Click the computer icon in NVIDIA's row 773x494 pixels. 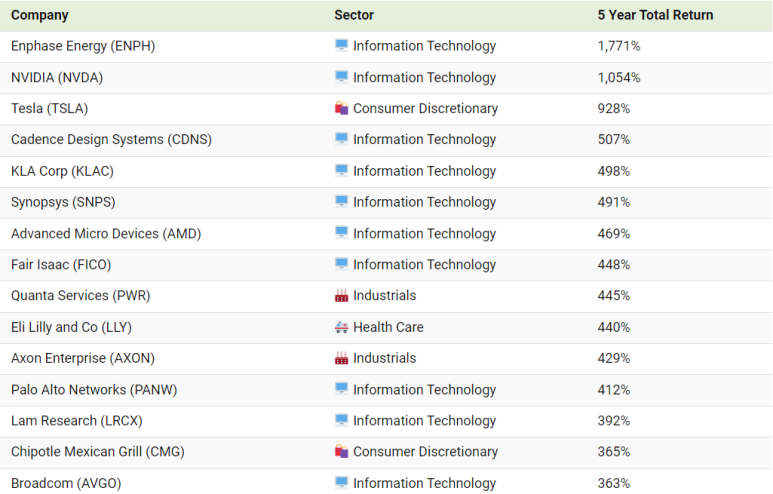click(x=341, y=77)
